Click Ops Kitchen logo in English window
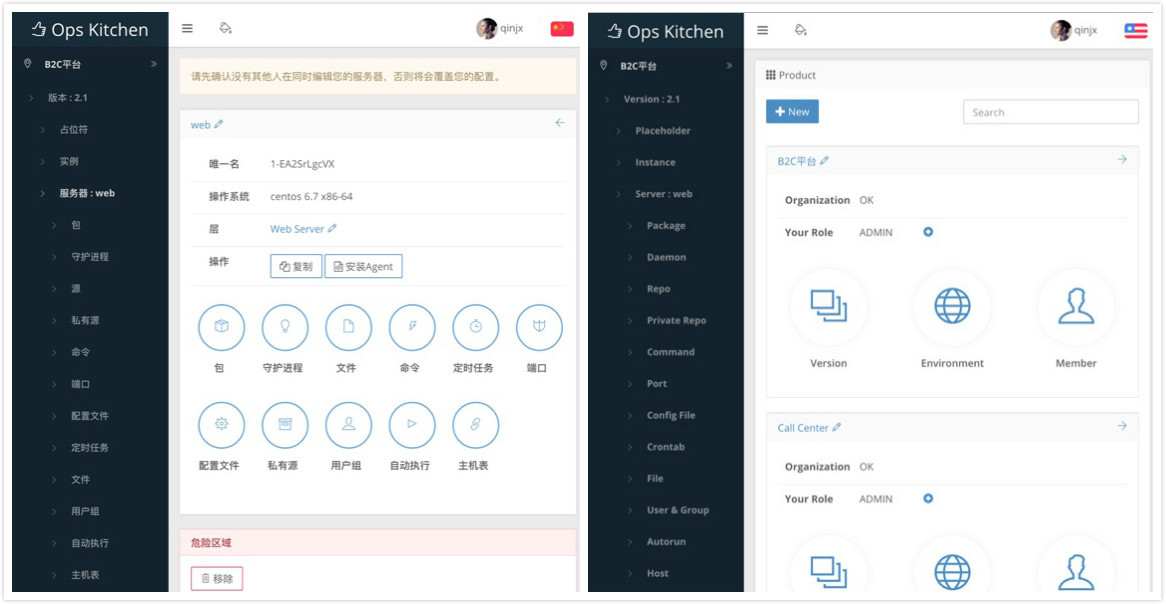This screenshot has height=604, width=1166. point(666,31)
